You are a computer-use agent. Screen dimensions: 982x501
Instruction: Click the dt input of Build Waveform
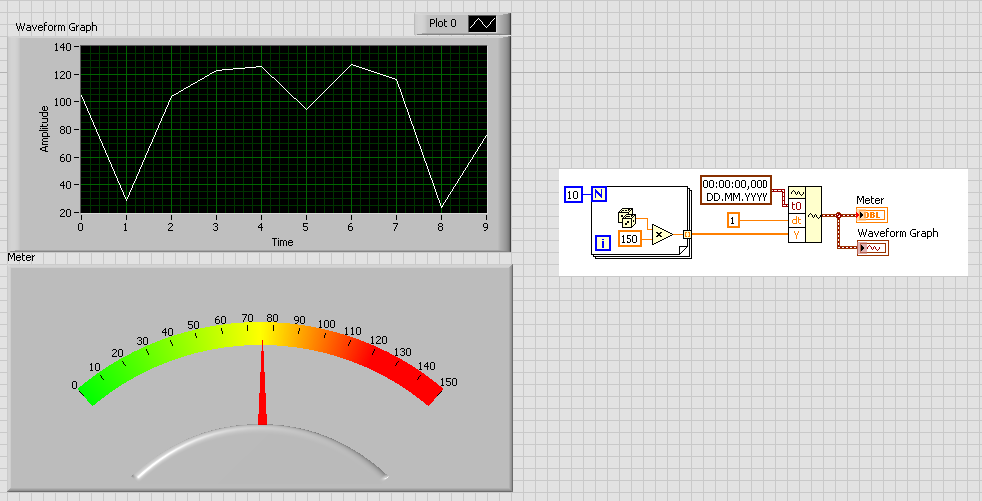[796, 220]
